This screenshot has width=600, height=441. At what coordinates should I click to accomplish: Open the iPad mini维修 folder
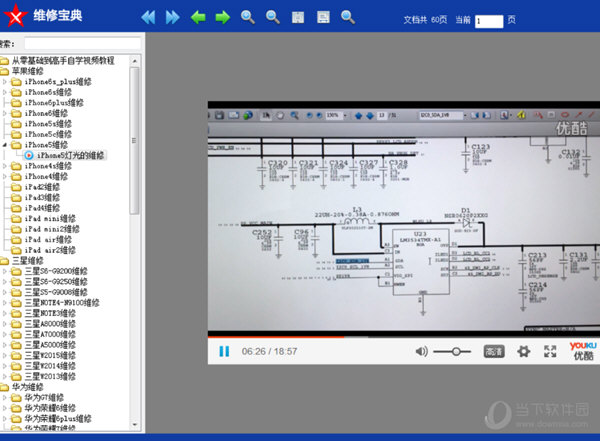coord(50,219)
